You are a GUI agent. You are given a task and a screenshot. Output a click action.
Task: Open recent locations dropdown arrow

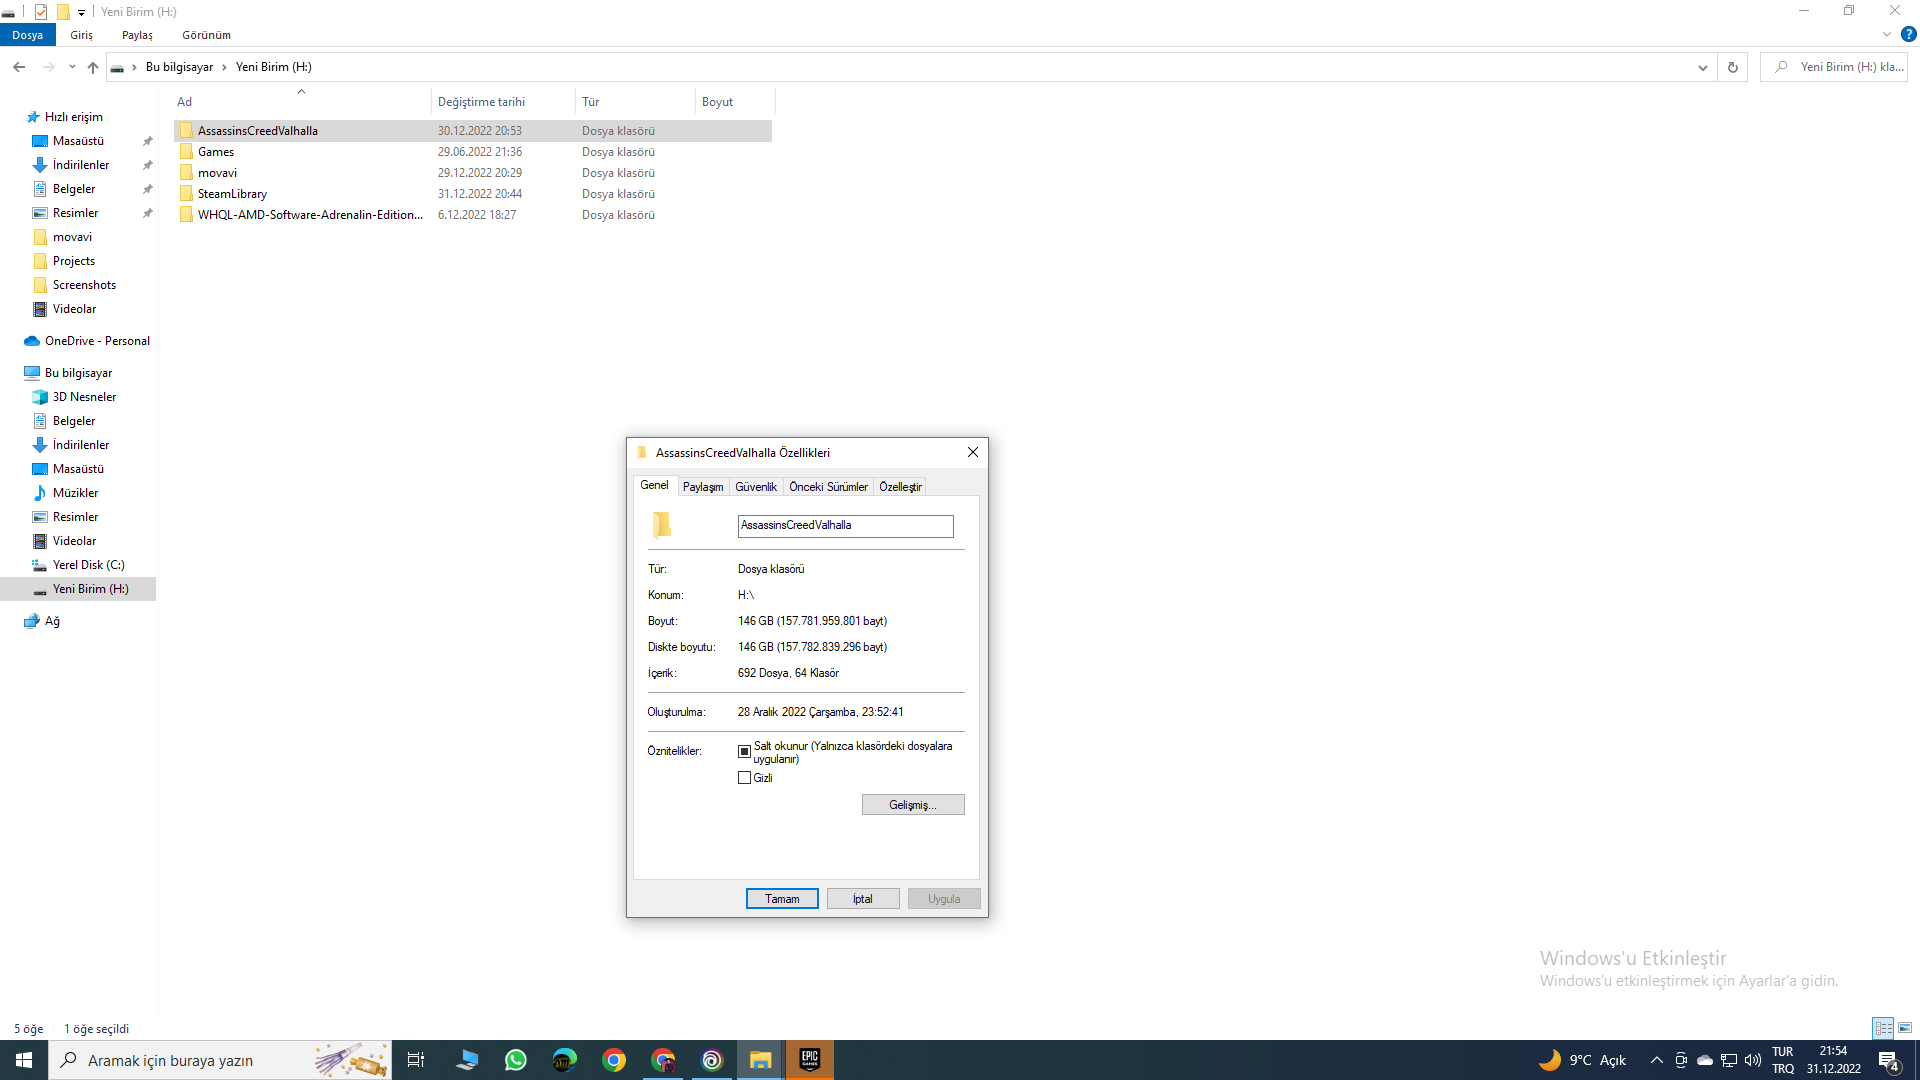pos(72,67)
